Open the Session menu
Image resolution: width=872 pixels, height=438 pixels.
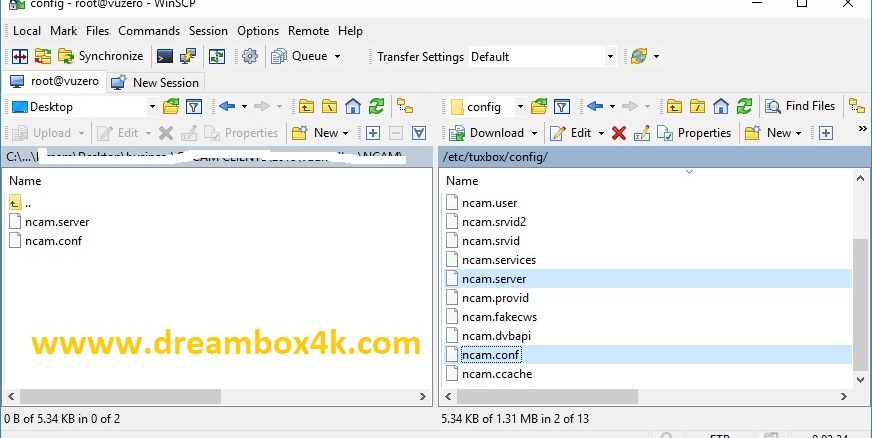(x=208, y=31)
